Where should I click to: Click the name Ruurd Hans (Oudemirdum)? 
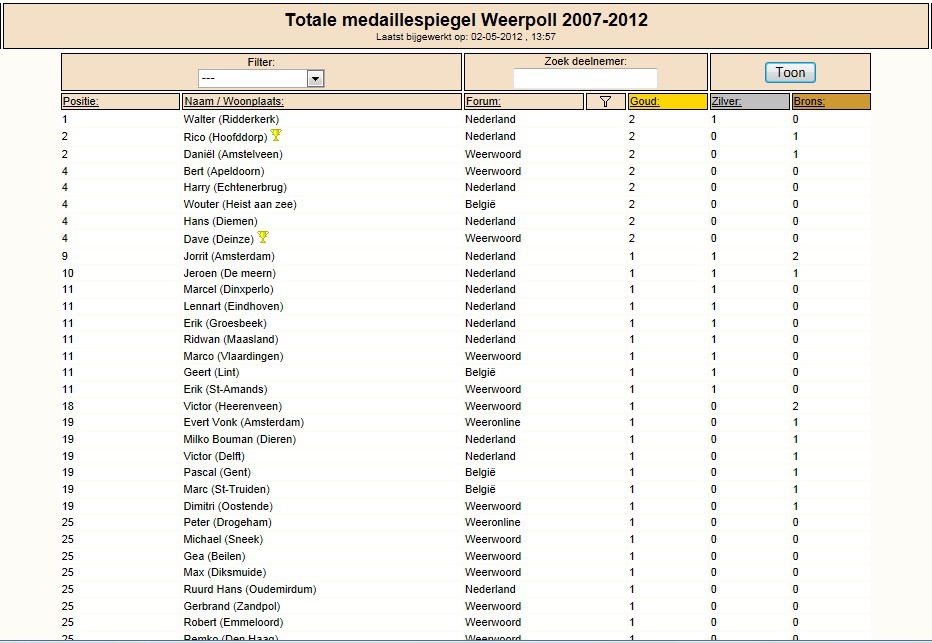point(250,589)
